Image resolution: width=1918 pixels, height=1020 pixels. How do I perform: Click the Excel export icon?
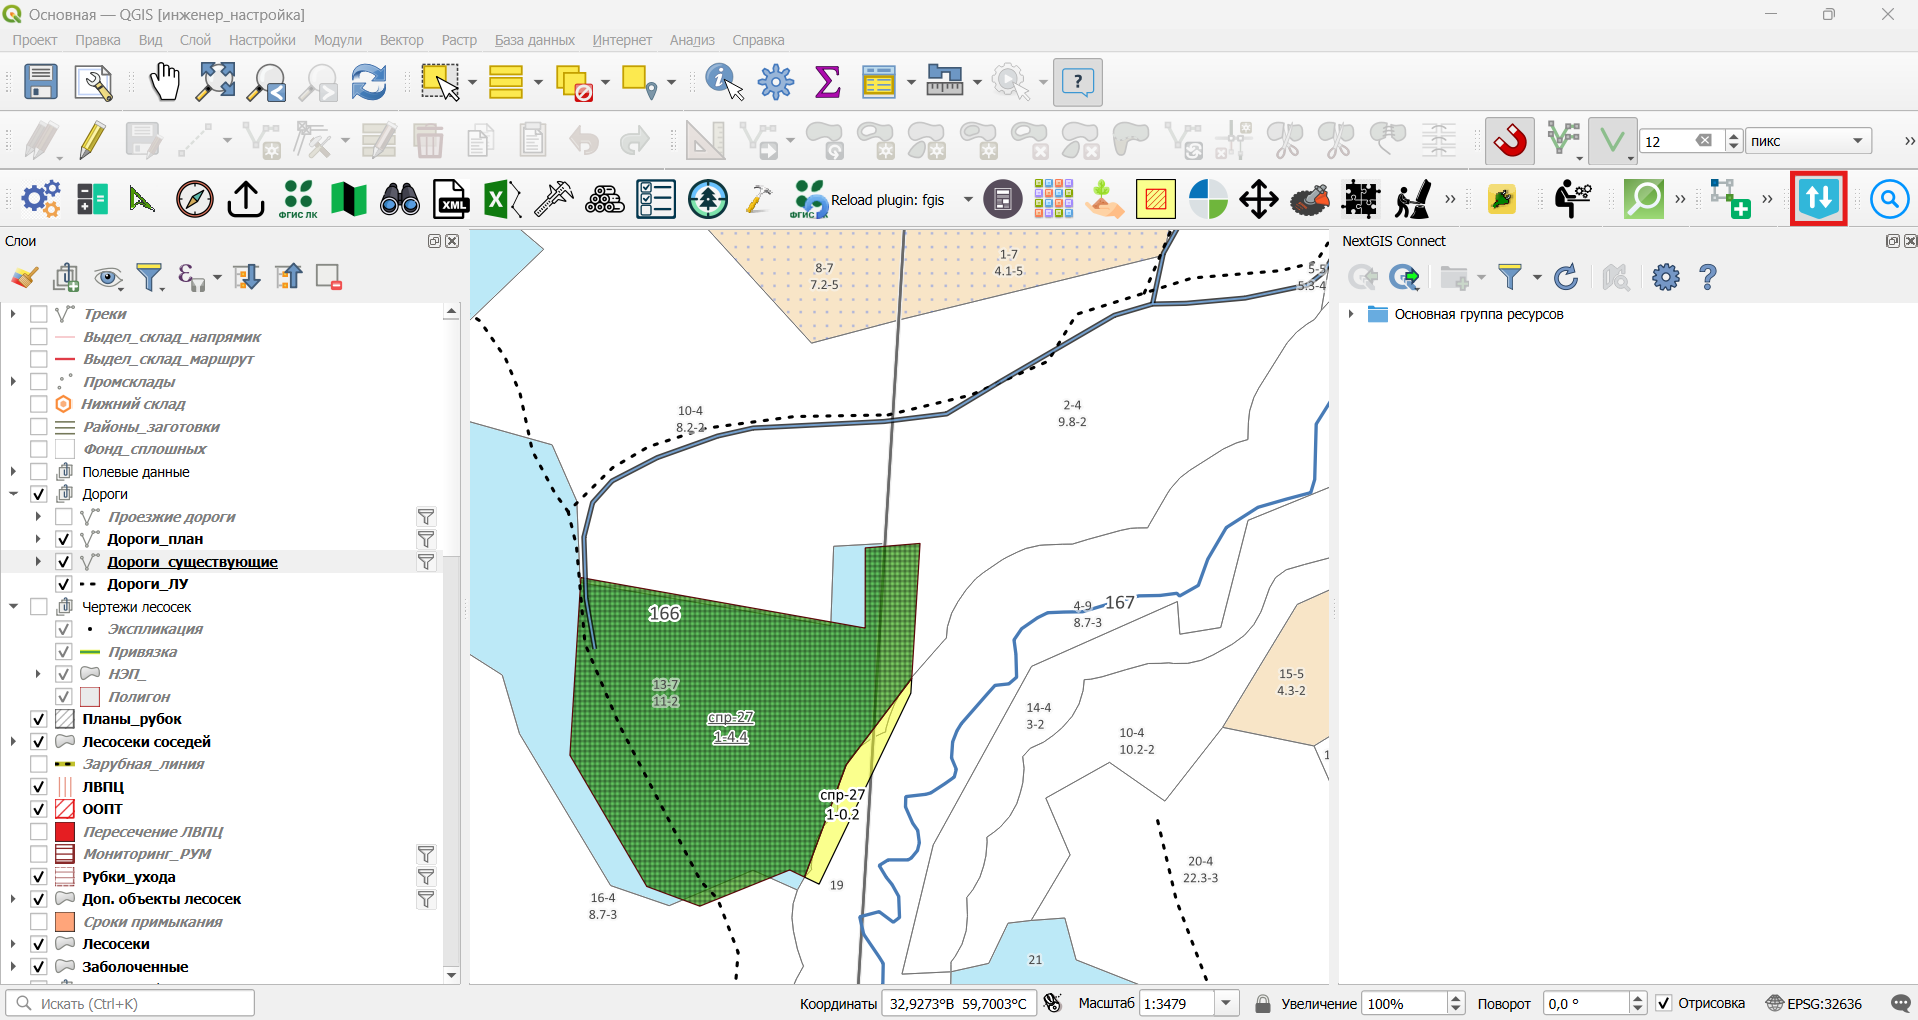point(503,199)
